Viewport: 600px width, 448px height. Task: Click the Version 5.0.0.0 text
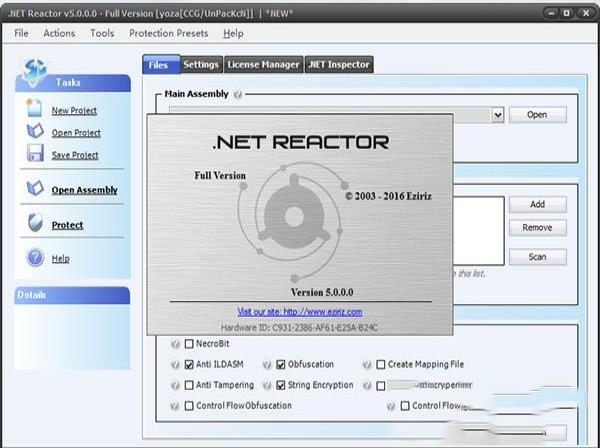322,293
